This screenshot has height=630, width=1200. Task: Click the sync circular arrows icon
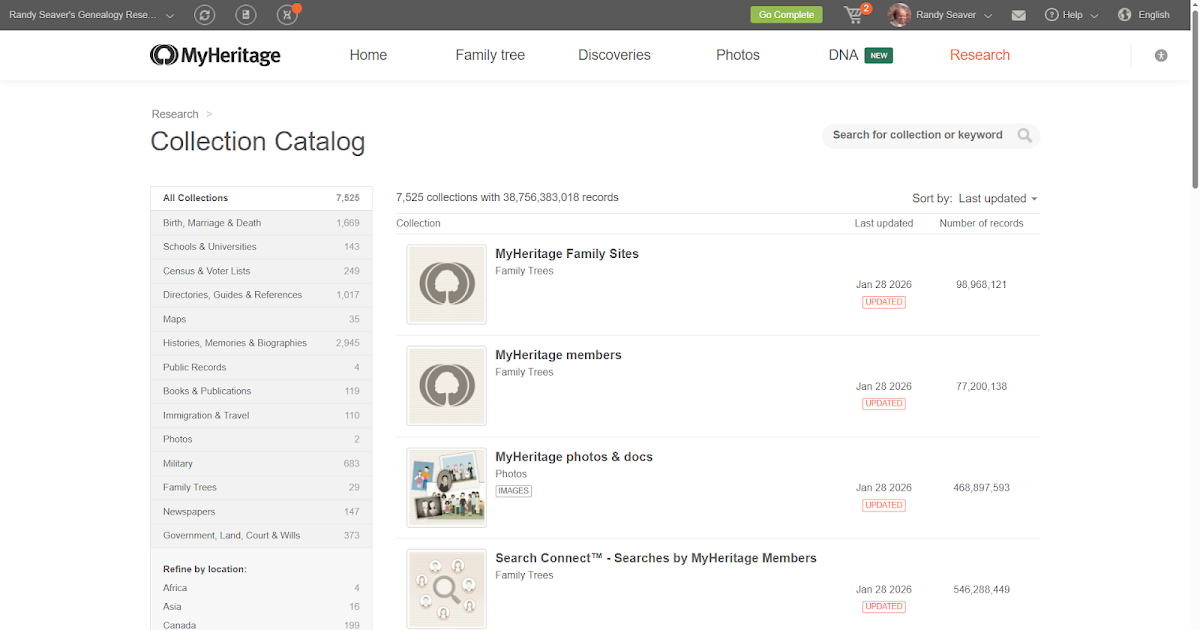pyautogui.click(x=205, y=15)
